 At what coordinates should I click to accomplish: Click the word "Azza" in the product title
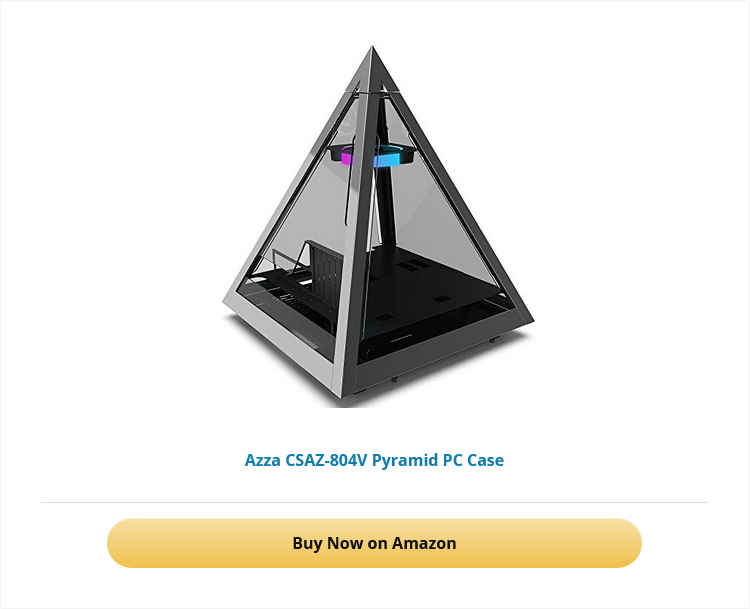click(263, 460)
